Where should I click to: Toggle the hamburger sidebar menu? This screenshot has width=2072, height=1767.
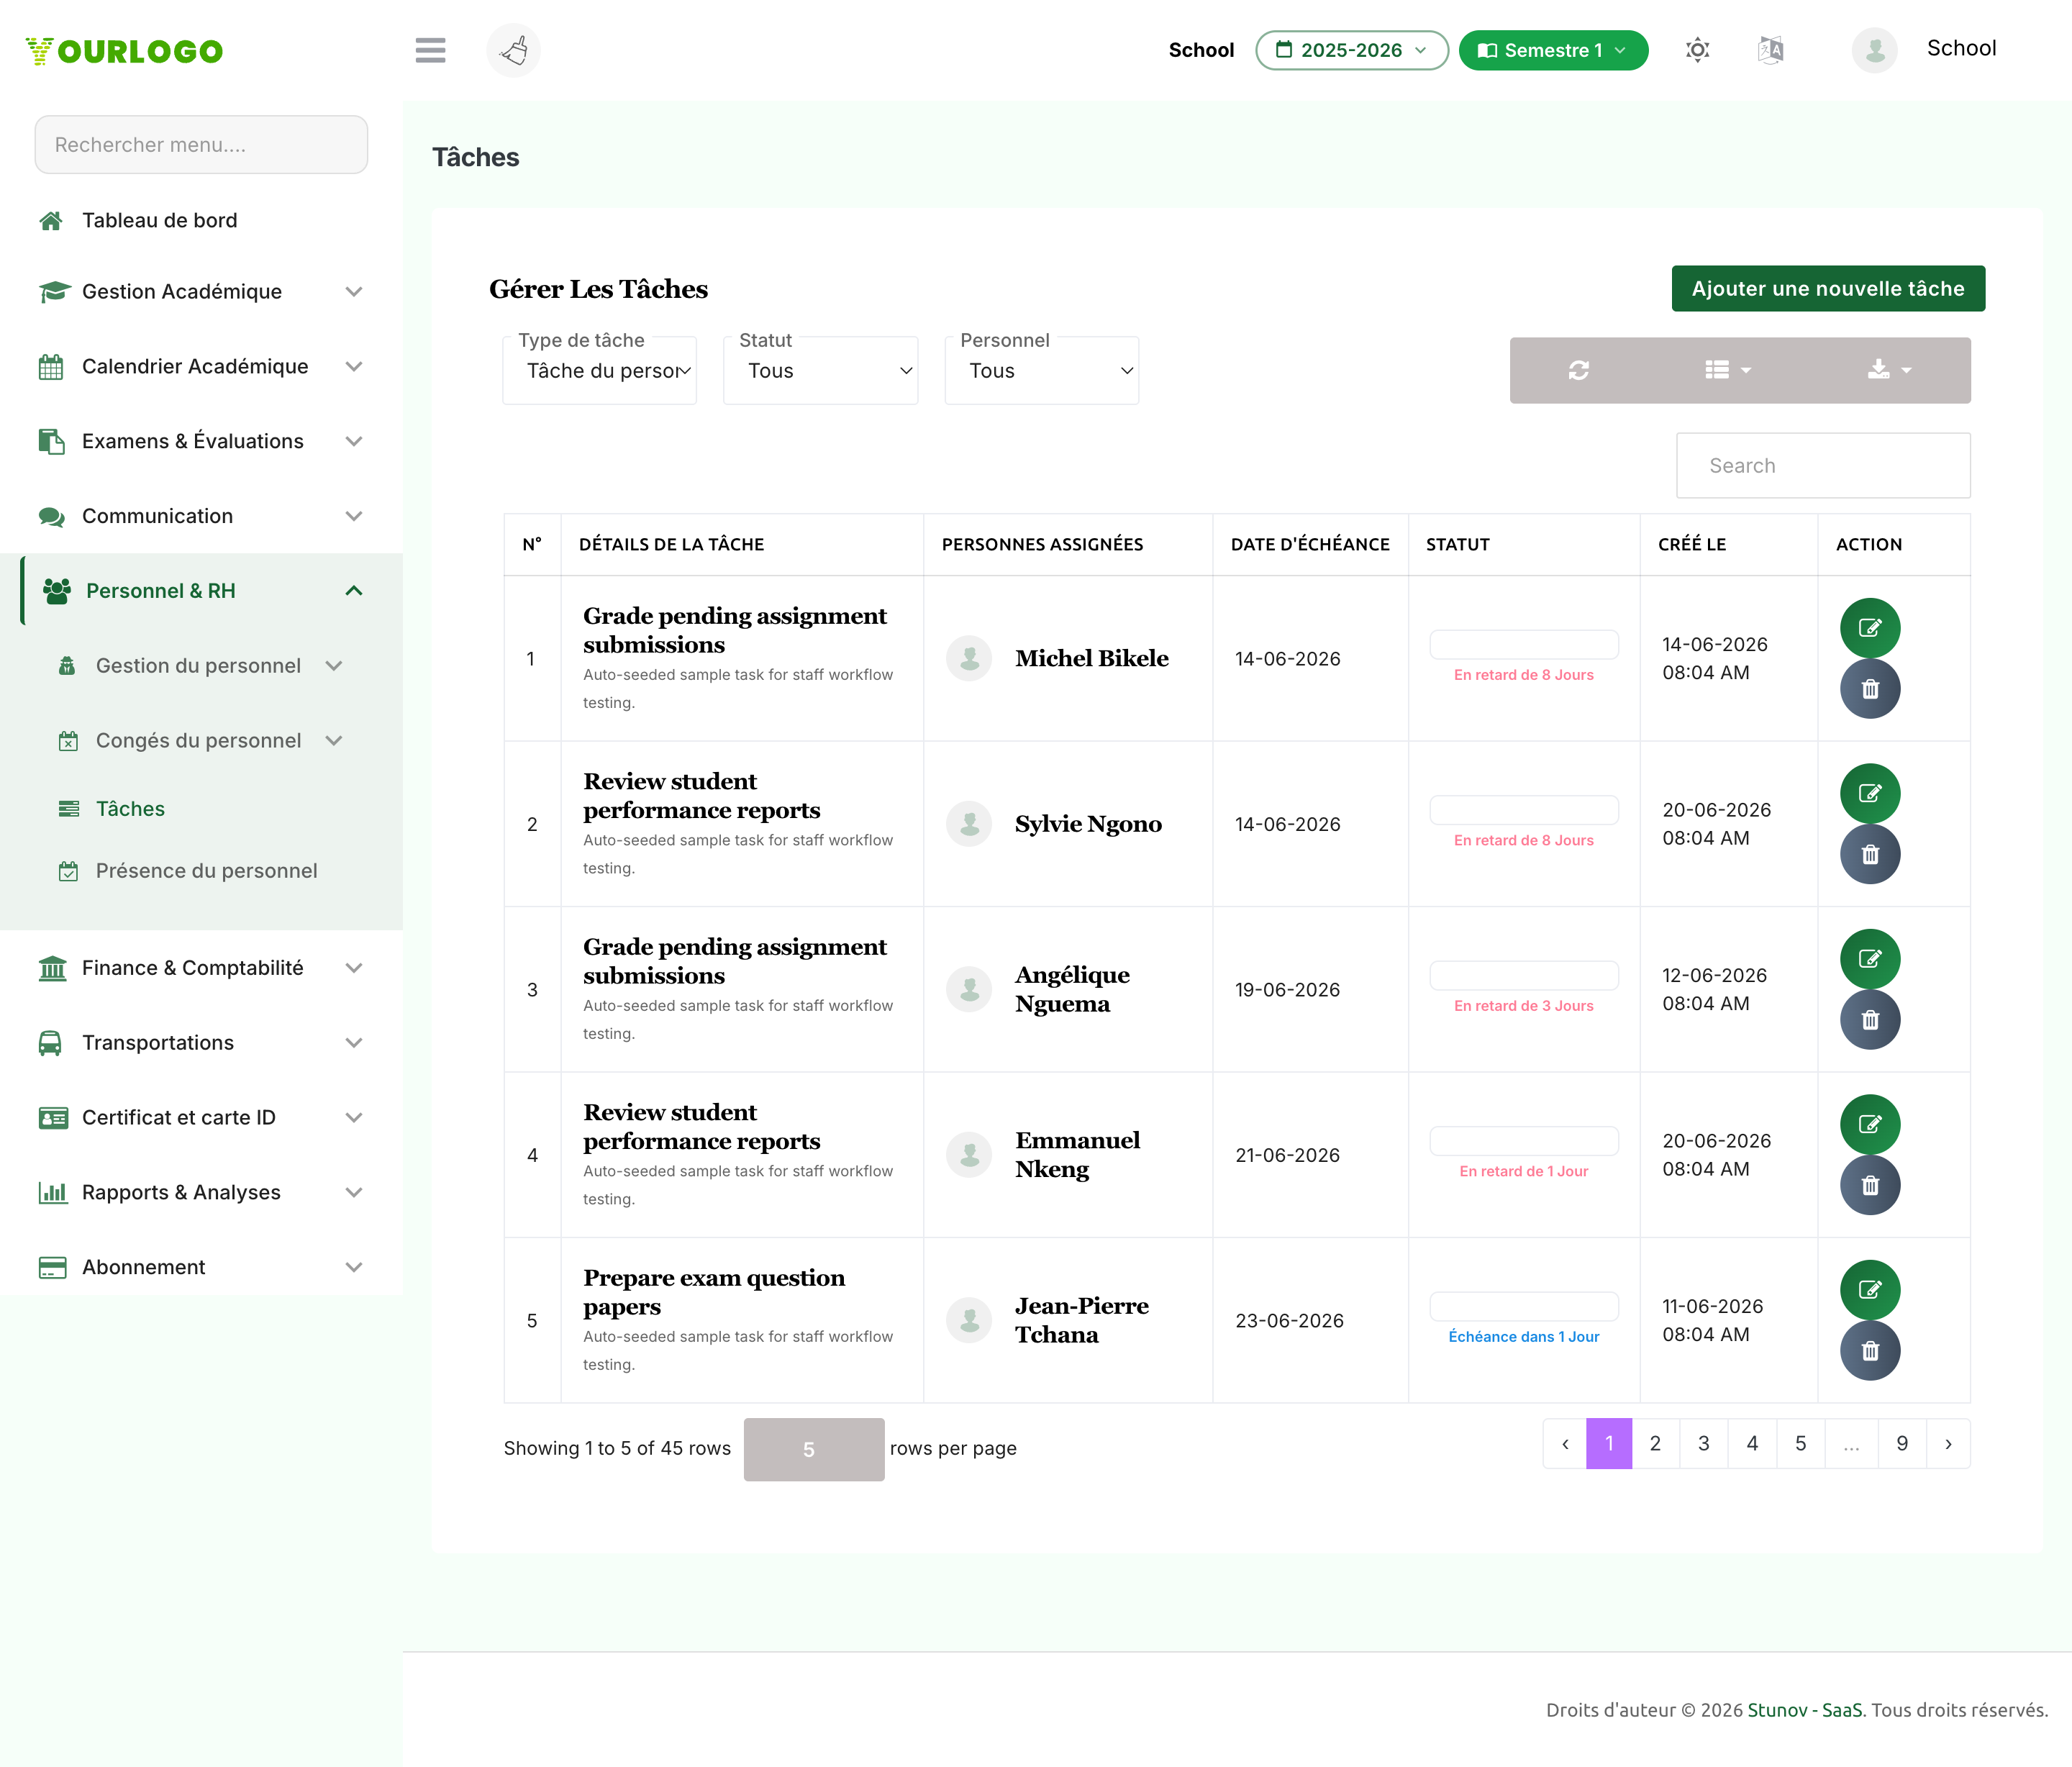430,50
